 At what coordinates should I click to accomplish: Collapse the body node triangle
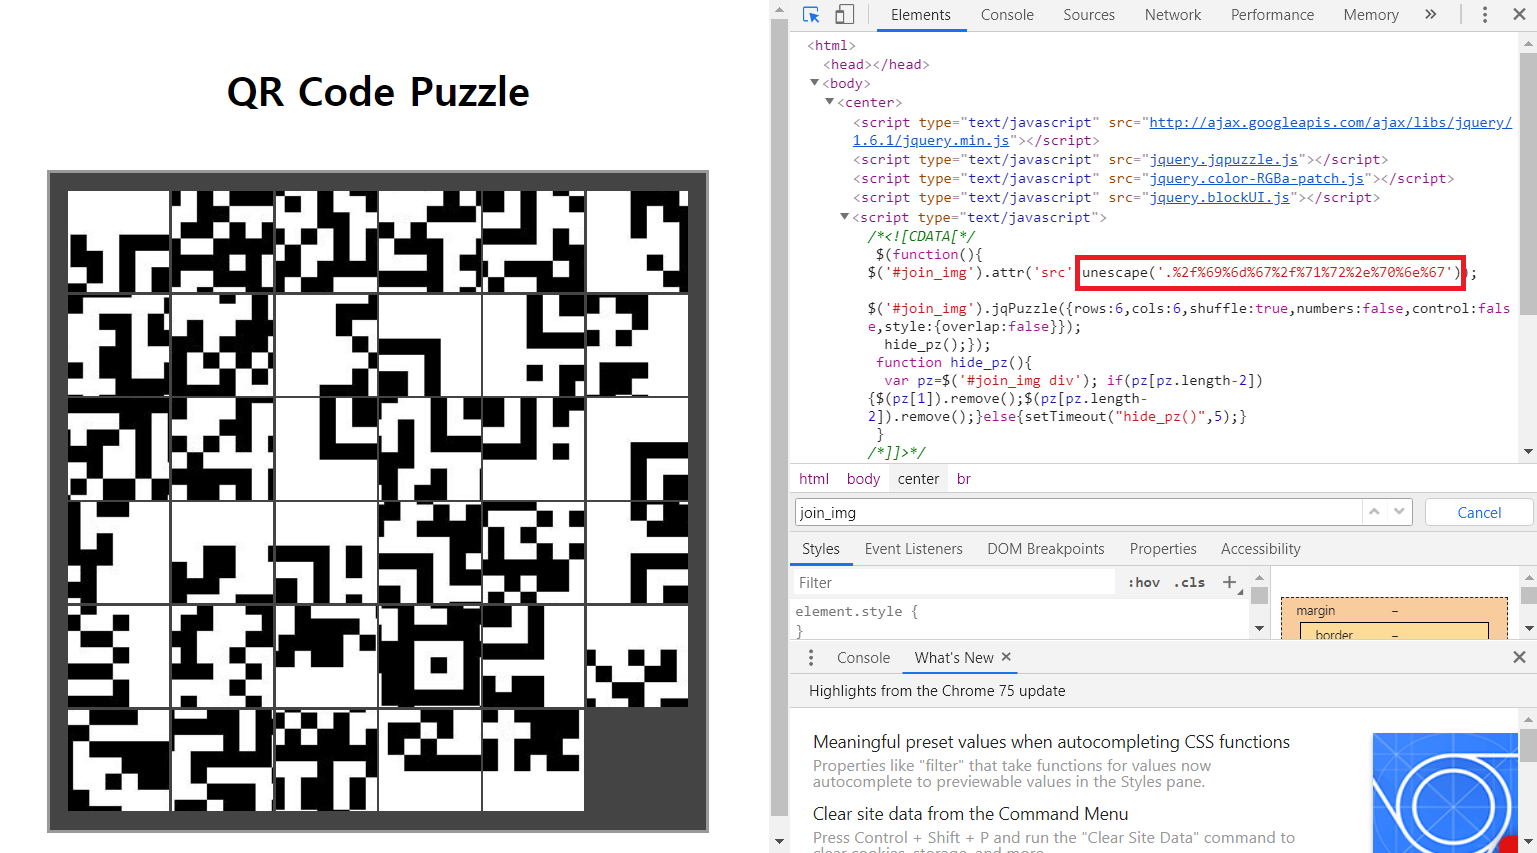point(814,83)
